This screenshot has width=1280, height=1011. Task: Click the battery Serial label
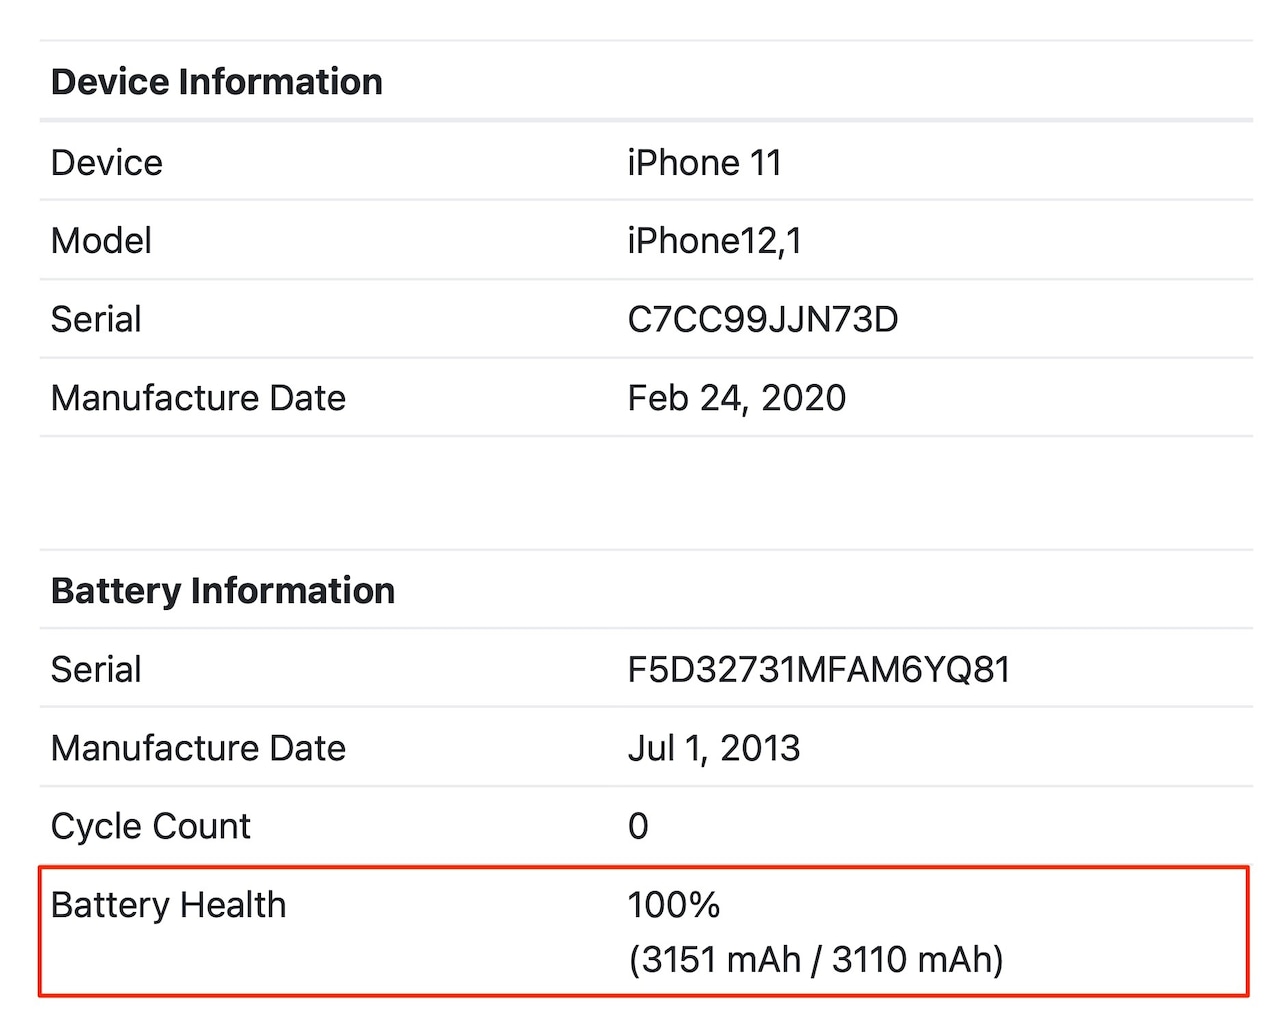(x=96, y=669)
